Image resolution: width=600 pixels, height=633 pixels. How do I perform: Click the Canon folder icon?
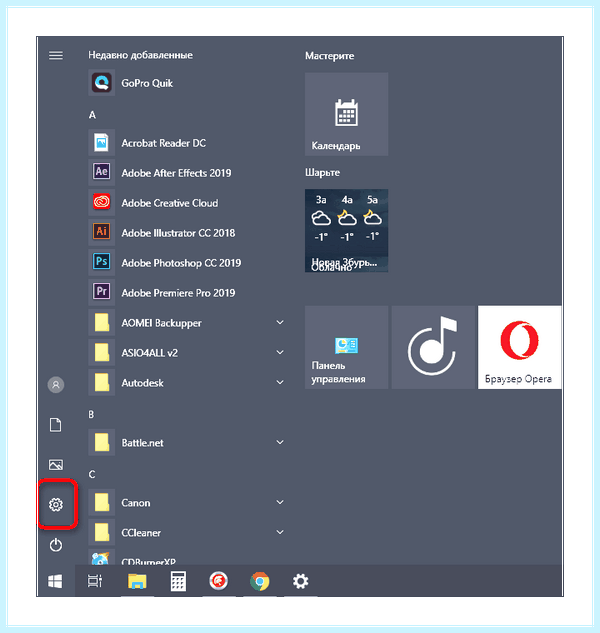(x=101, y=502)
